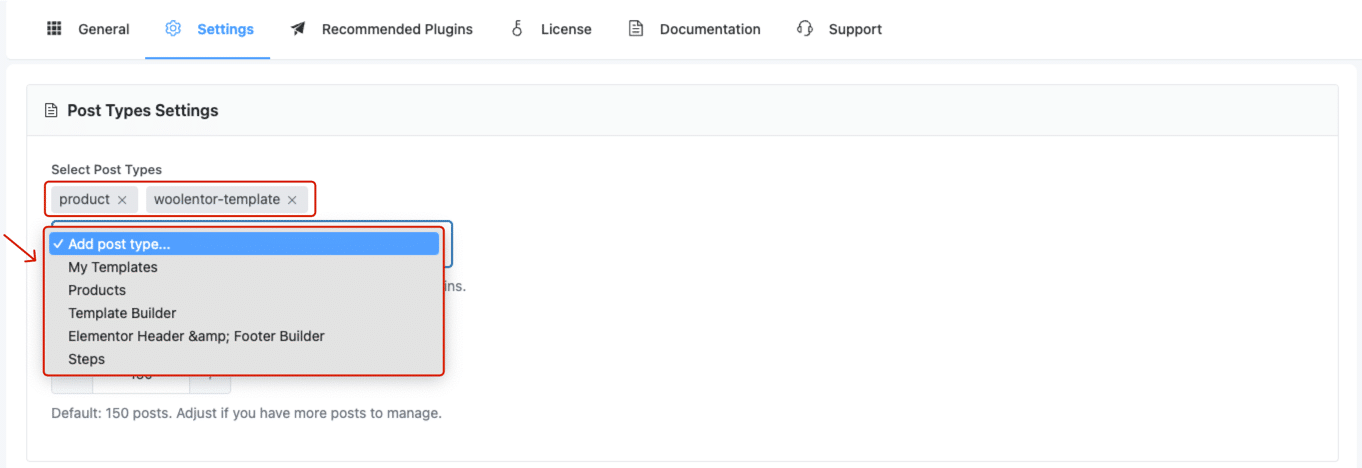Click the Settings gear icon
Viewport: 1362px width, 468px height.
pyautogui.click(x=173, y=29)
